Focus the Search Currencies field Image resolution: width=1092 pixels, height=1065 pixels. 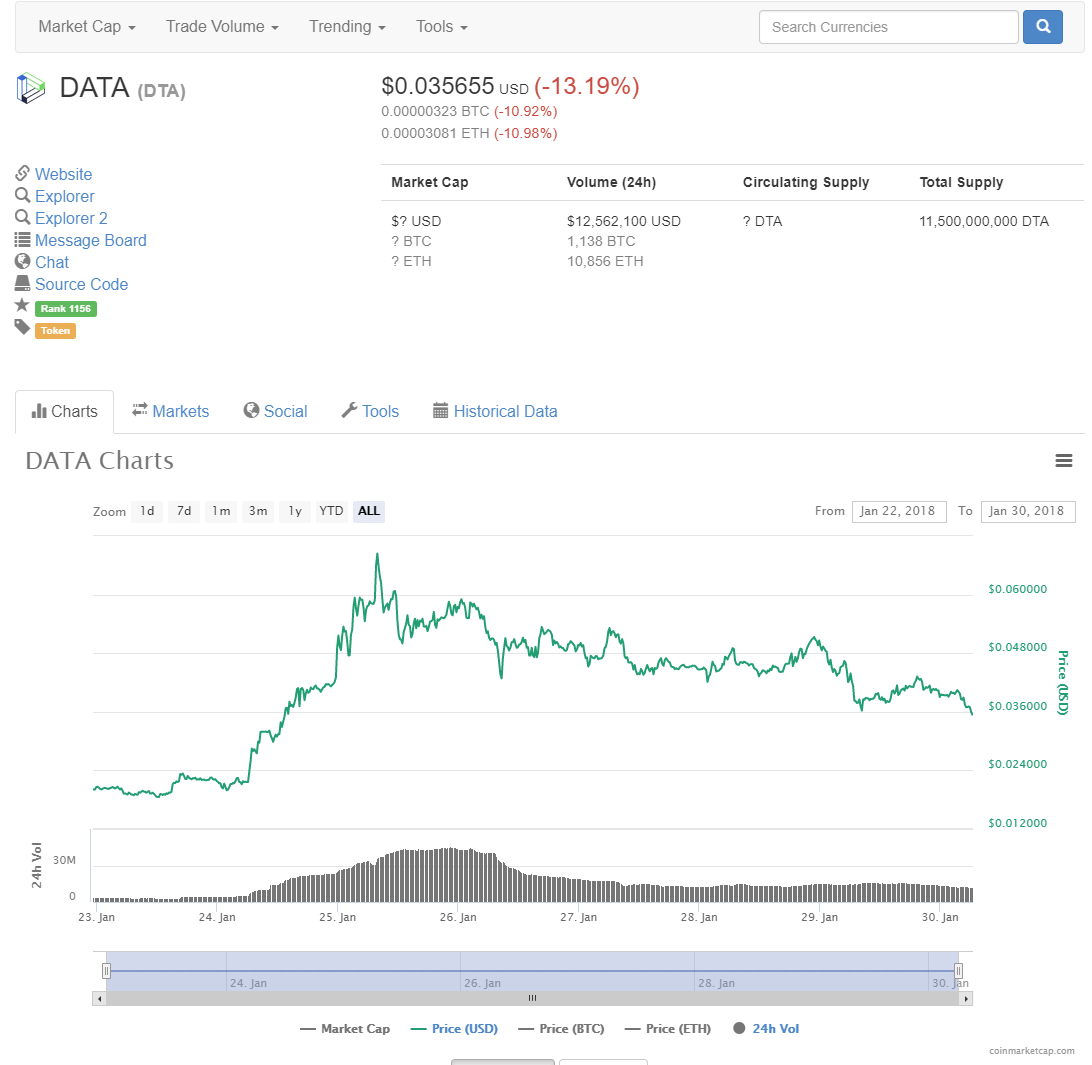tap(889, 26)
